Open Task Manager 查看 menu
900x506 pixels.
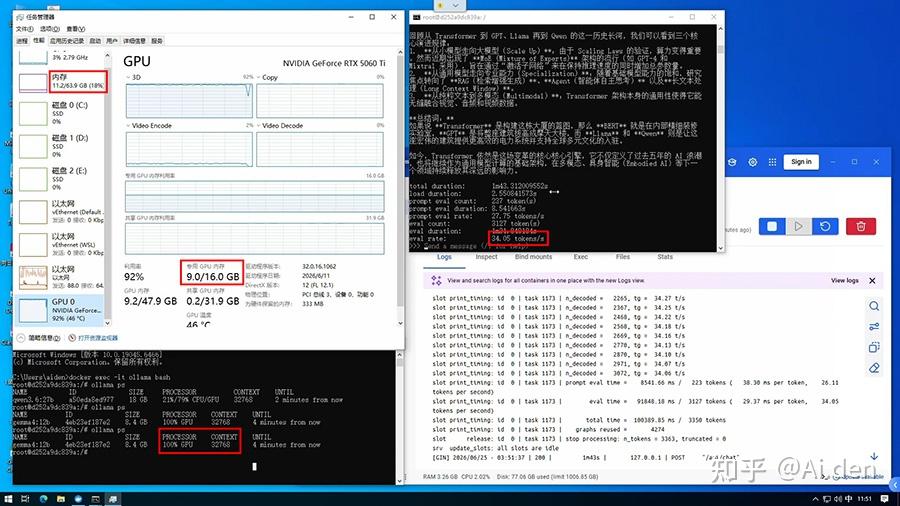point(76,29)
